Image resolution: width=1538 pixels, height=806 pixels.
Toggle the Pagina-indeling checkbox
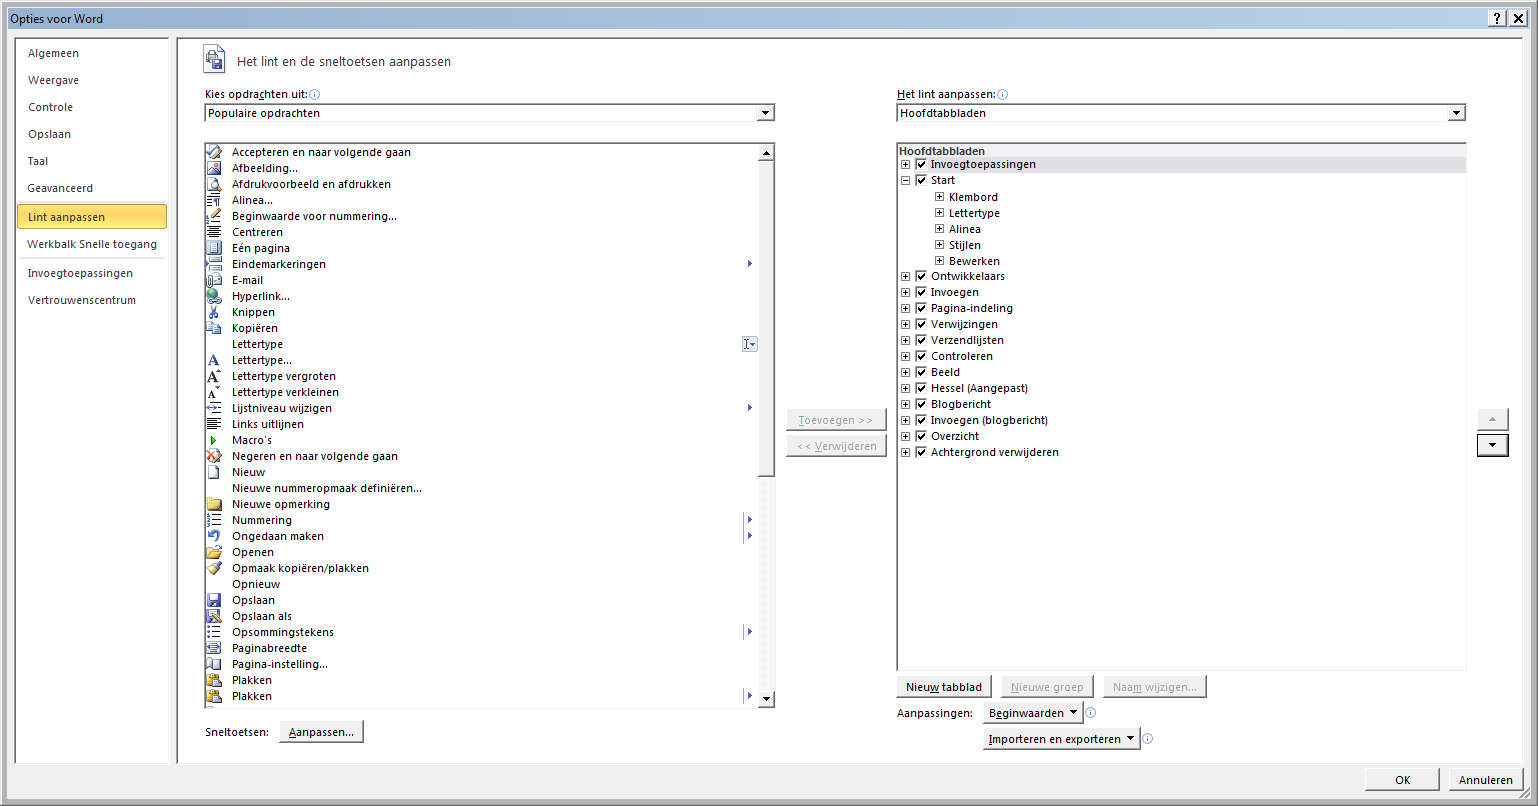click(x=921, y=308)
